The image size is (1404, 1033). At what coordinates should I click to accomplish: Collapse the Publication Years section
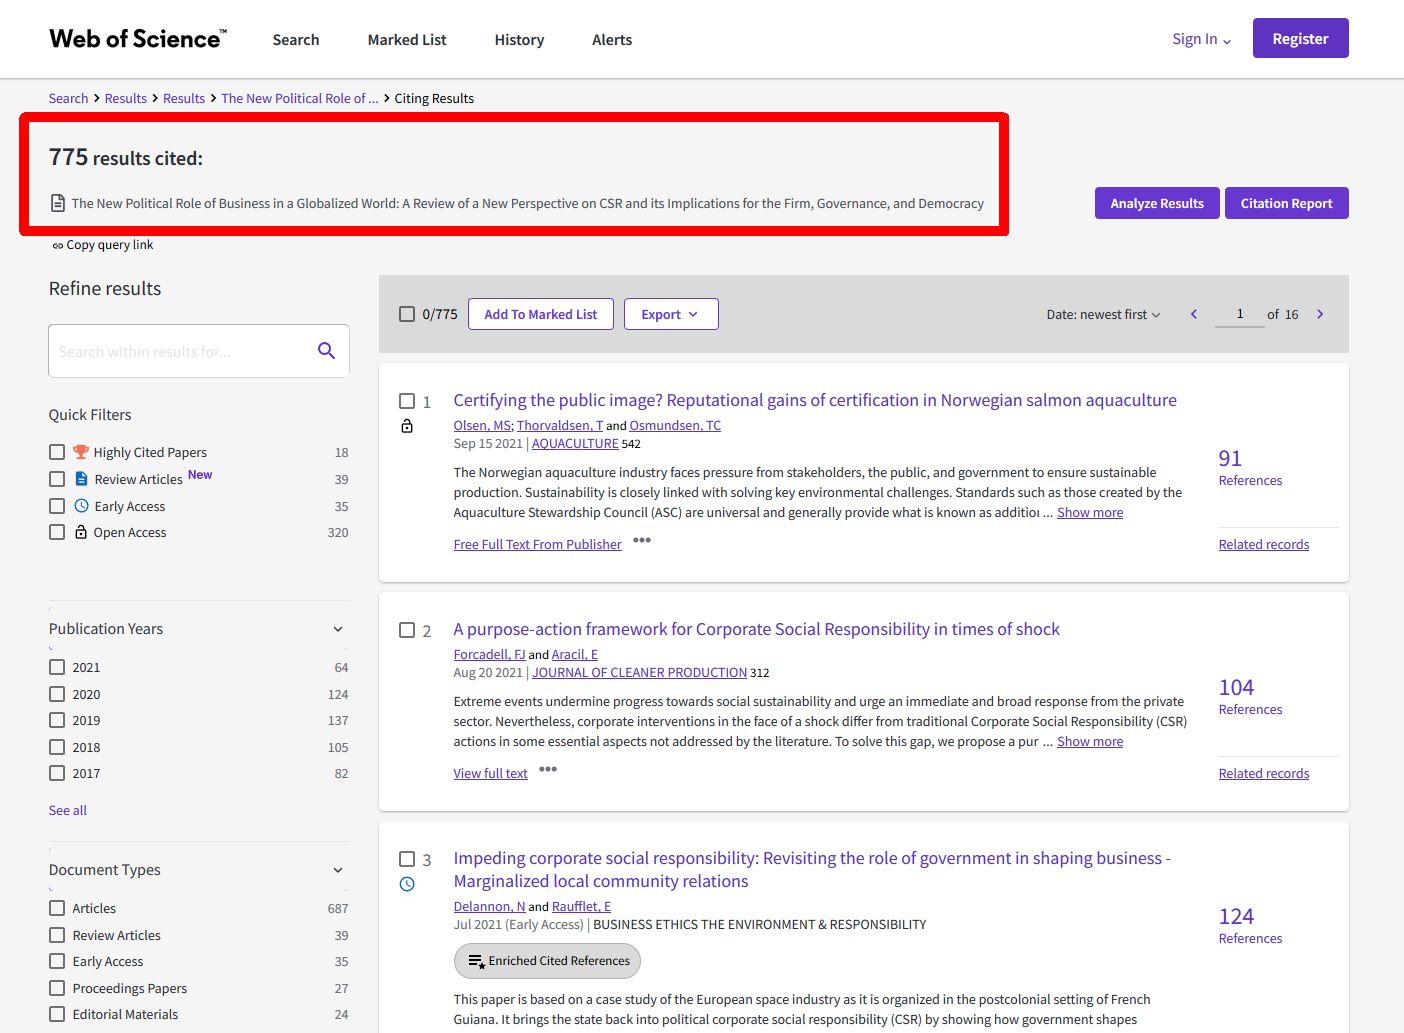(x=338, y=629)
